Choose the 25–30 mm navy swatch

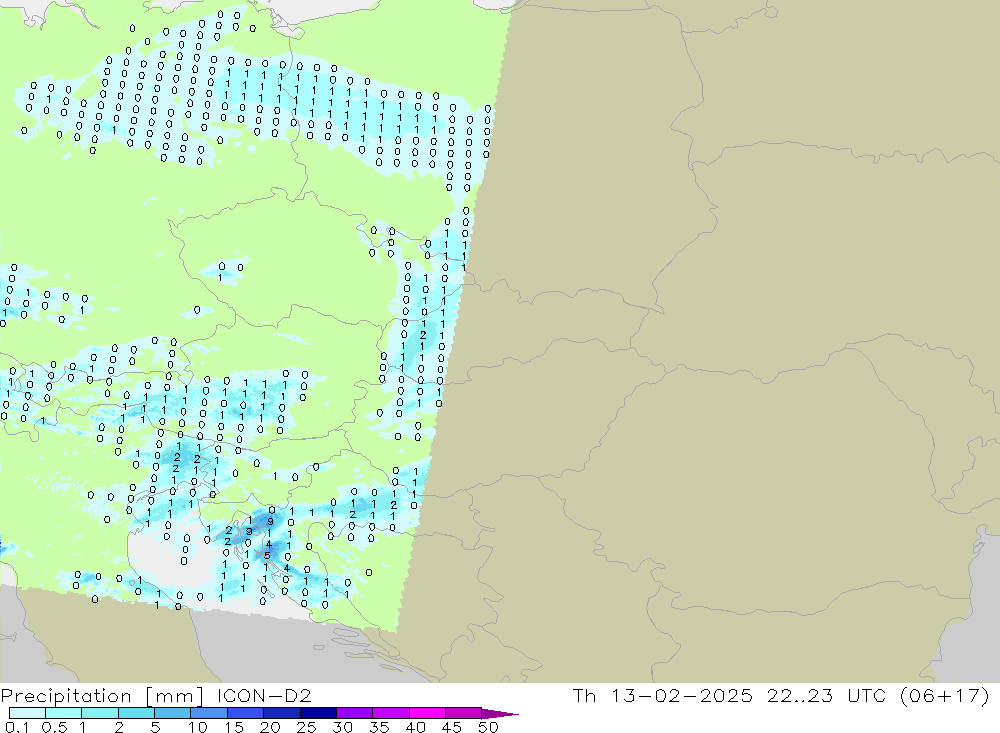(x=318, y=713)
